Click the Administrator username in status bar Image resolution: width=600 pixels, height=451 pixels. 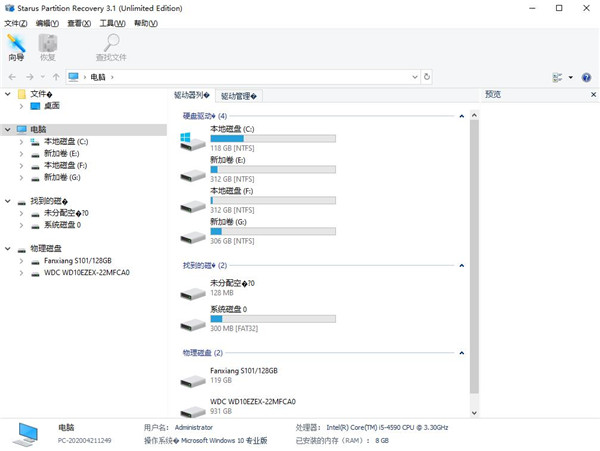pyautogui.click(x=194, y=428)
